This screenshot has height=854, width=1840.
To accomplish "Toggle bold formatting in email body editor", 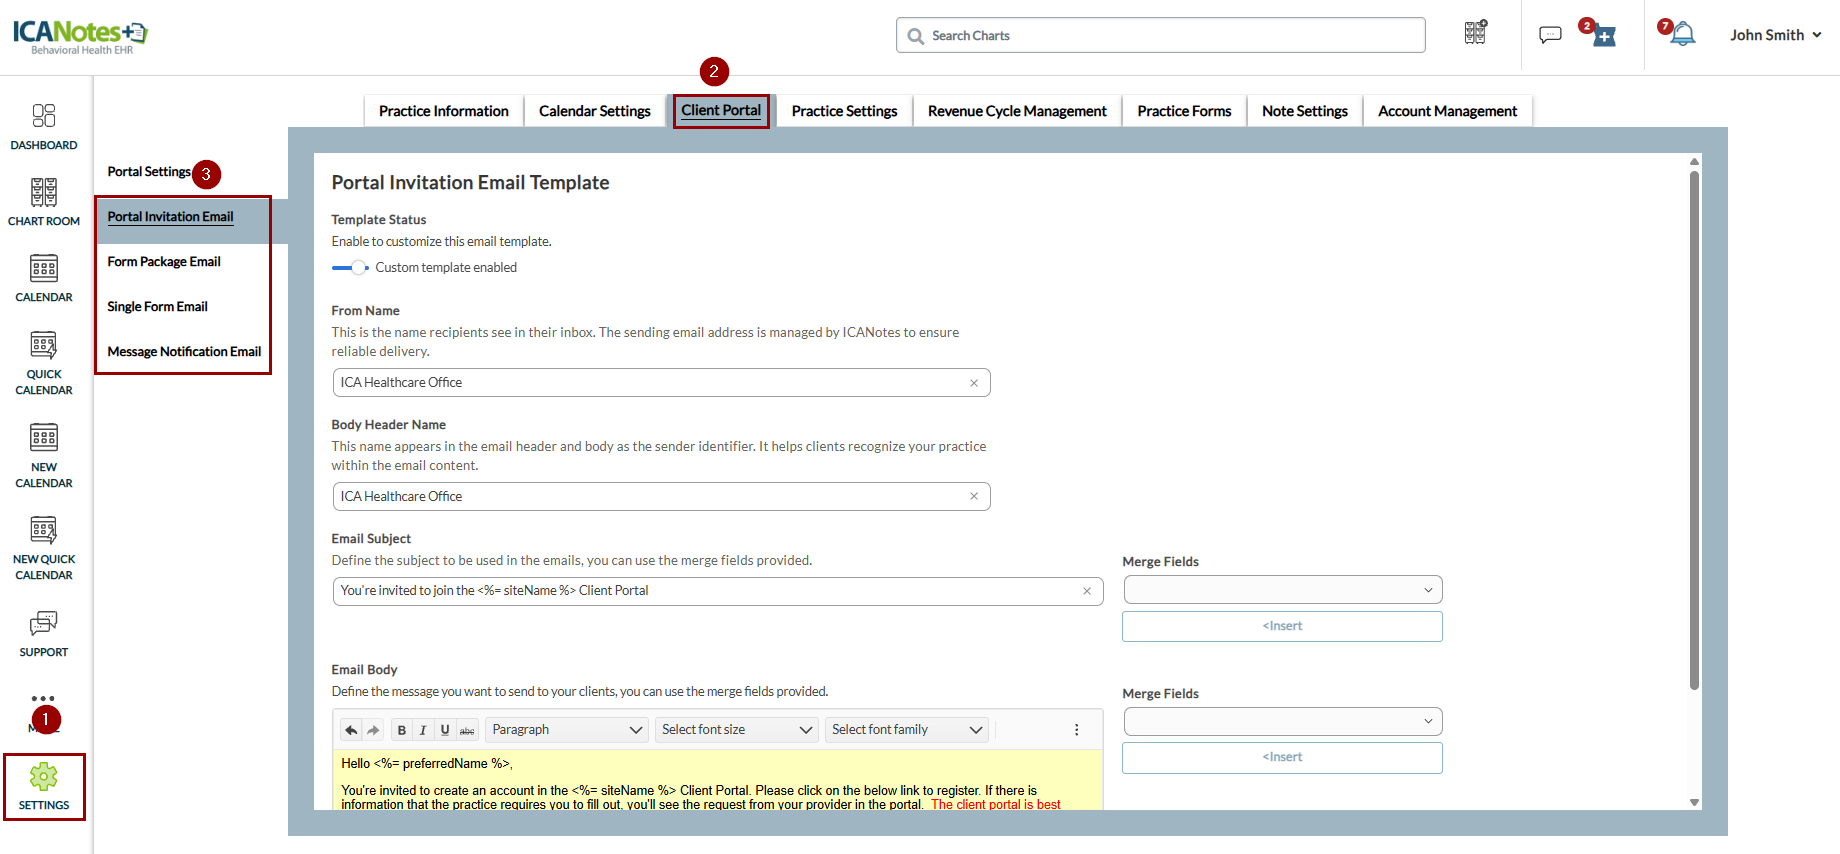I will 402,730.
